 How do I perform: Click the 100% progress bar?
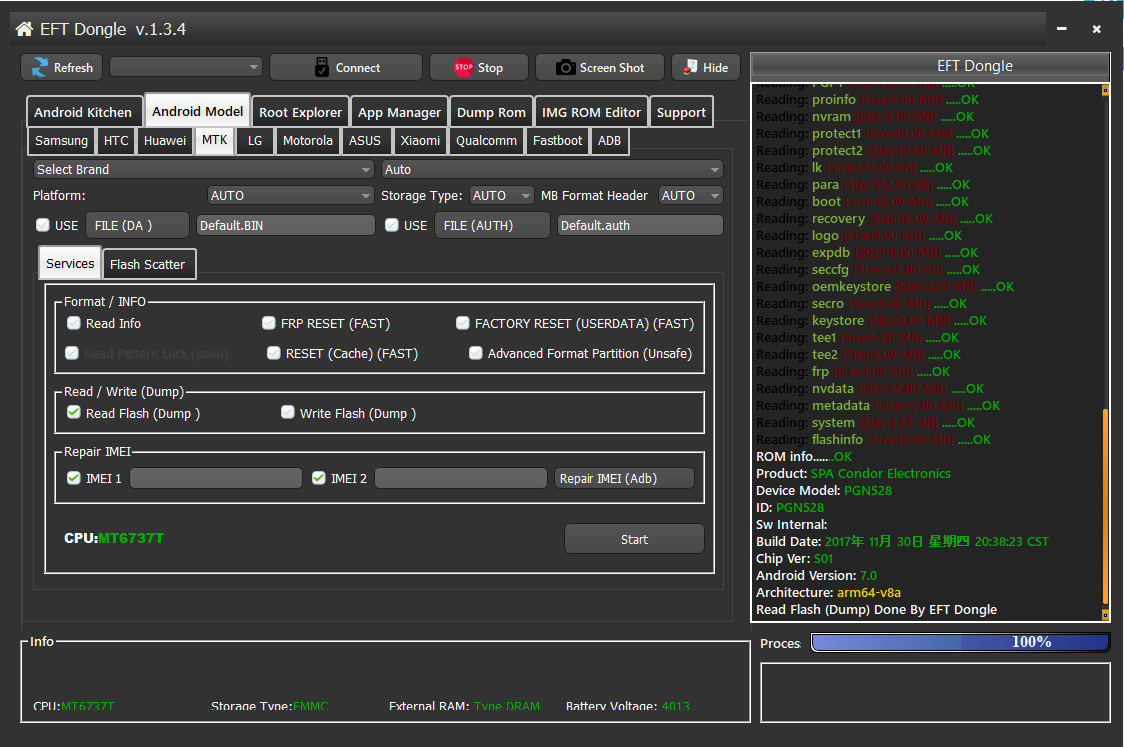click(x=960, y=642)
